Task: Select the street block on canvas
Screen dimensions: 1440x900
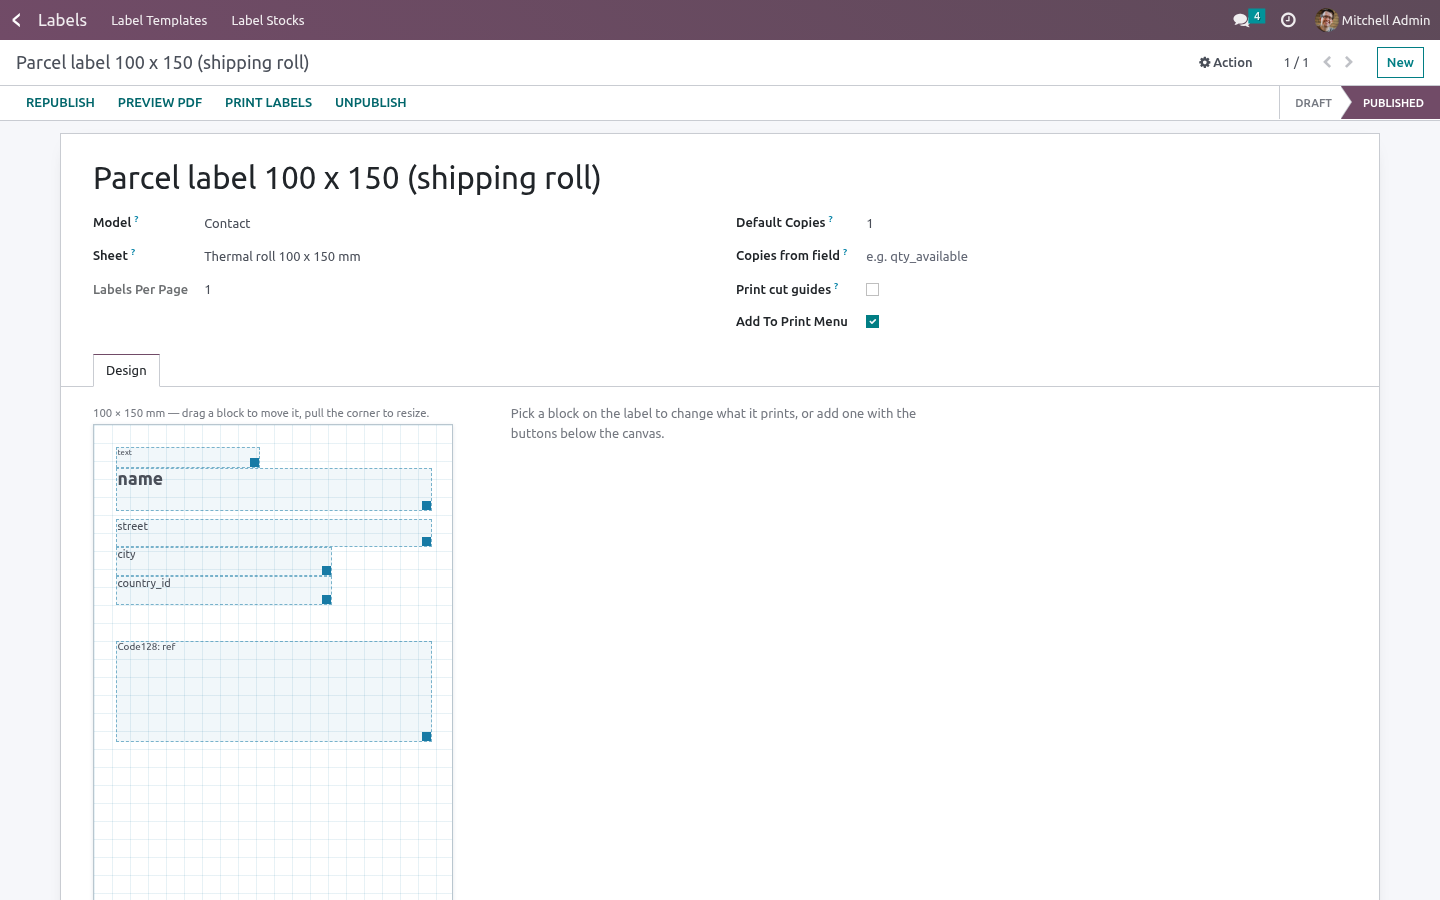Action: tap(274, 533)
